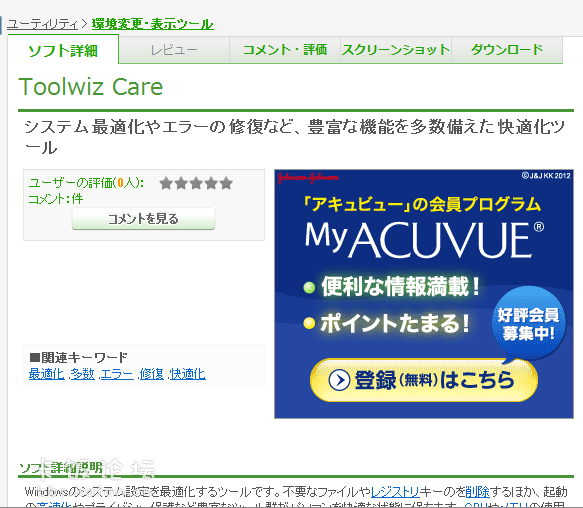Click the first rating star
The width and height of the screenshot is (583, 508).
point(166,183)
